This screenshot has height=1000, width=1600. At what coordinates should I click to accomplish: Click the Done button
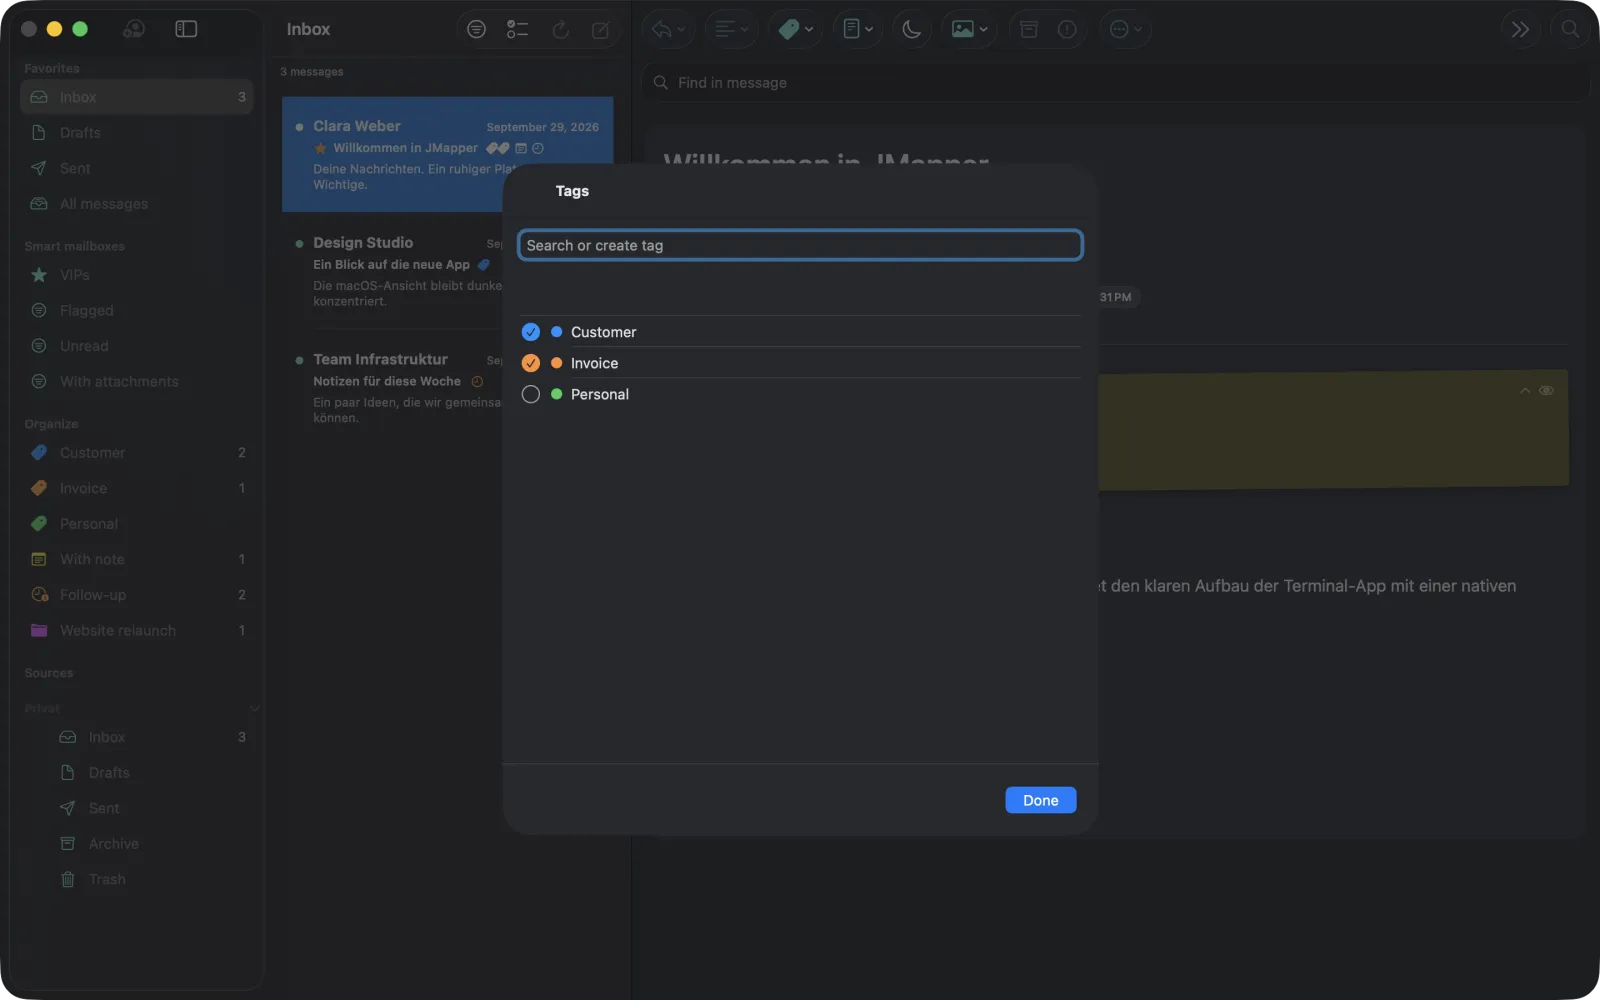pos(1040,800)
